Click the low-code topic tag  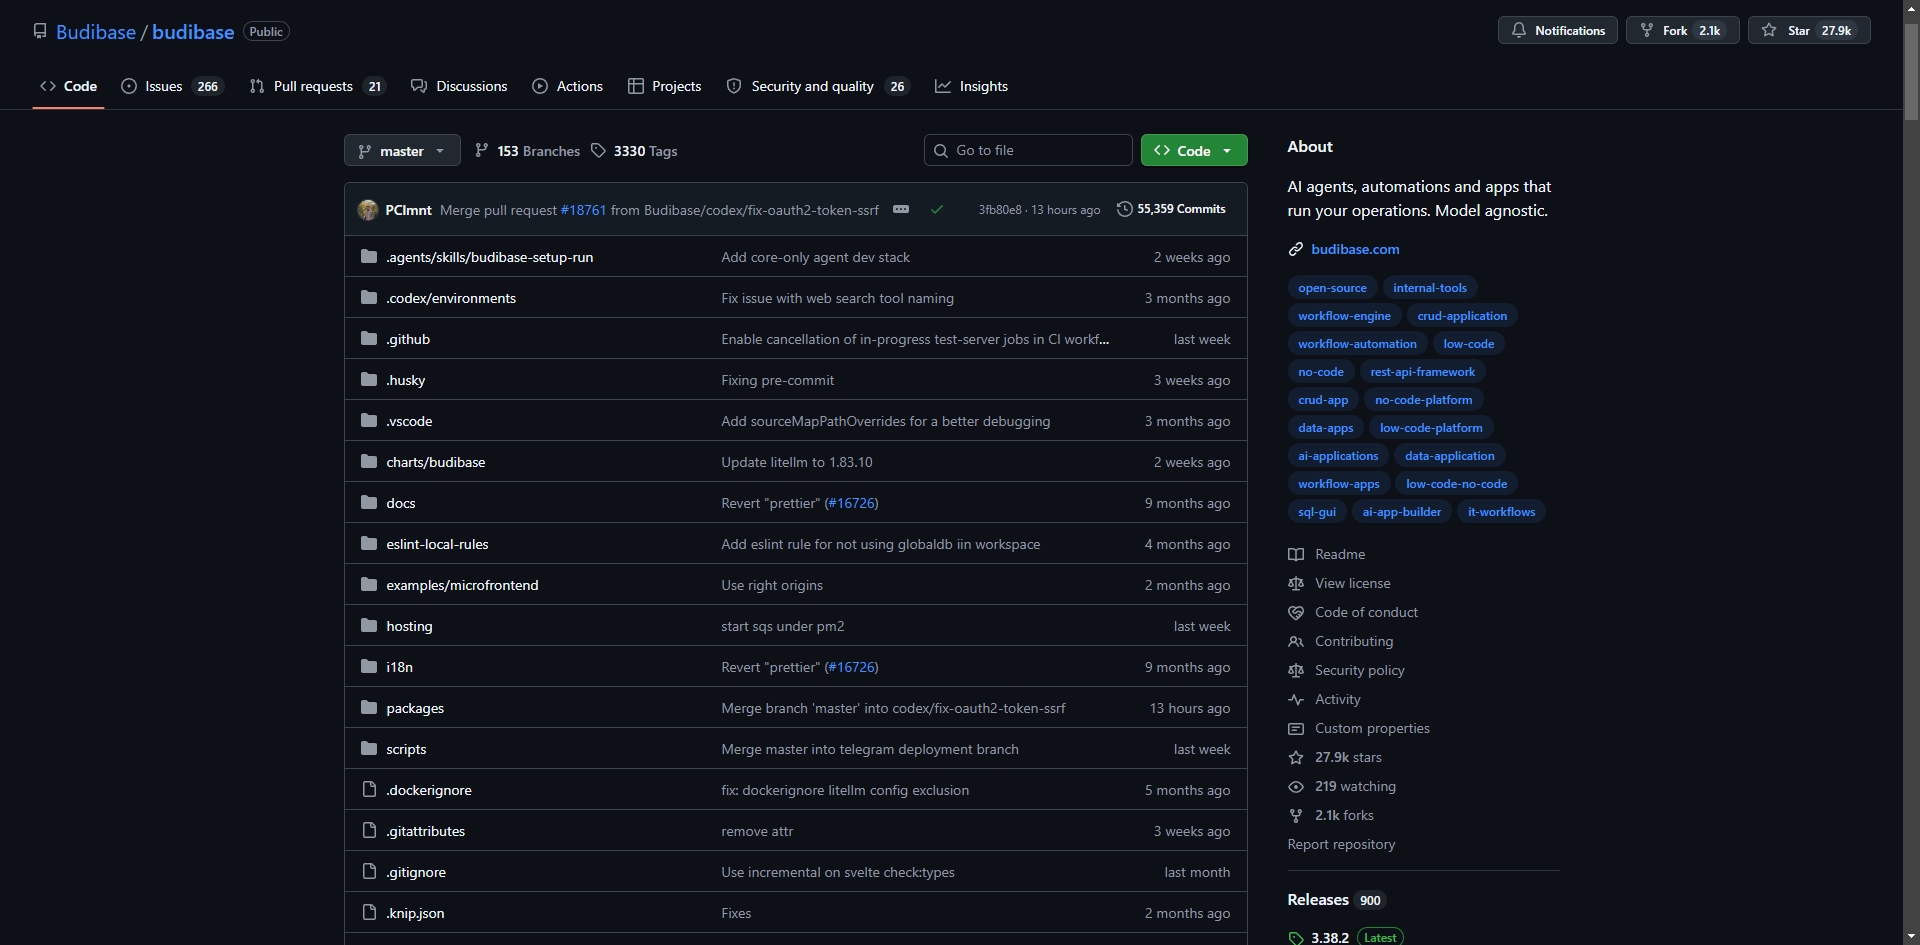[x=1468, y=344]
